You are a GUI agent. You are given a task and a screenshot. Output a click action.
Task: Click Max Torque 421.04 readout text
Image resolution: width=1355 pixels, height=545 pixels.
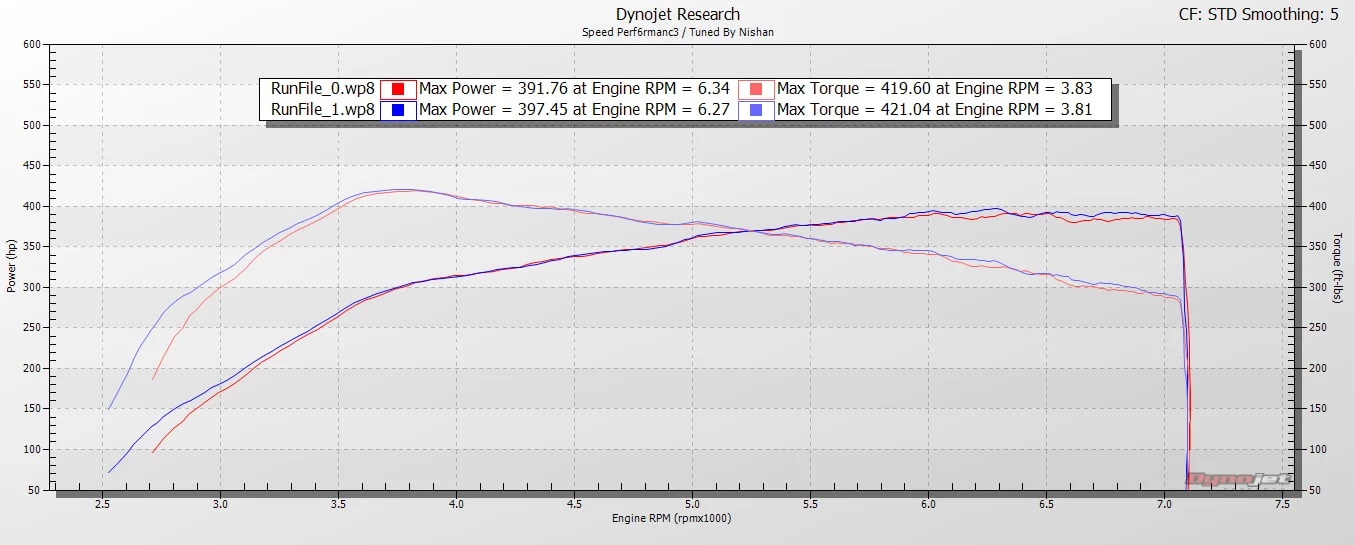point(934,110)
